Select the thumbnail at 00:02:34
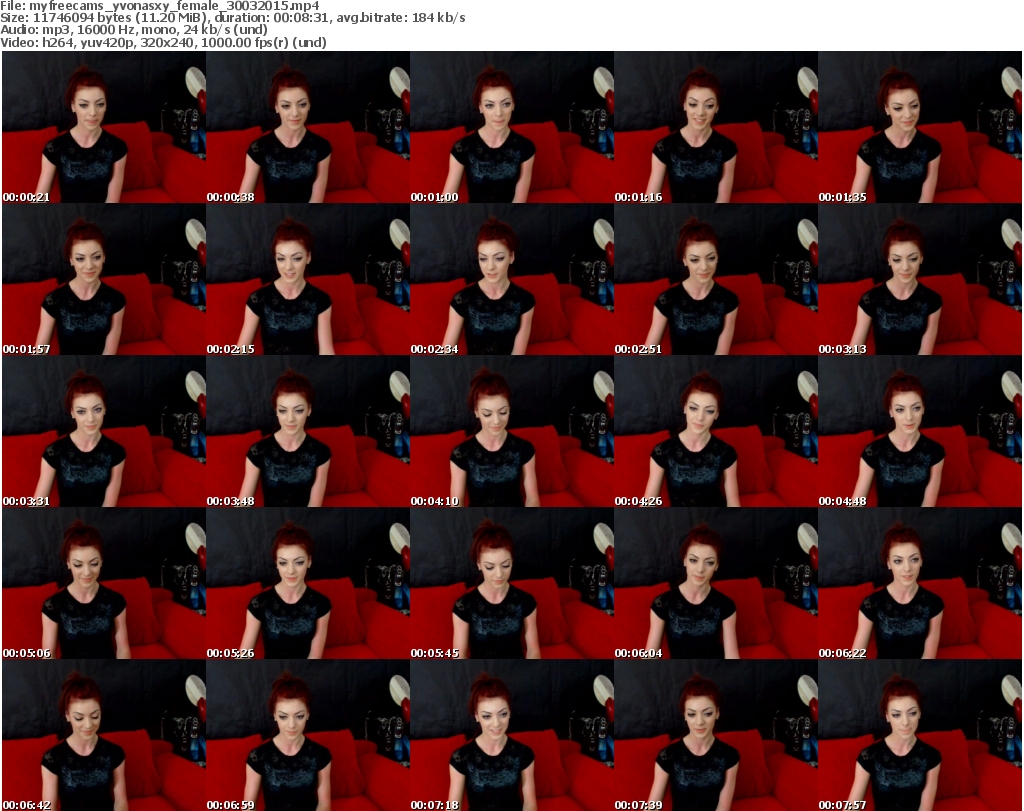 click(x=511, y=279)
